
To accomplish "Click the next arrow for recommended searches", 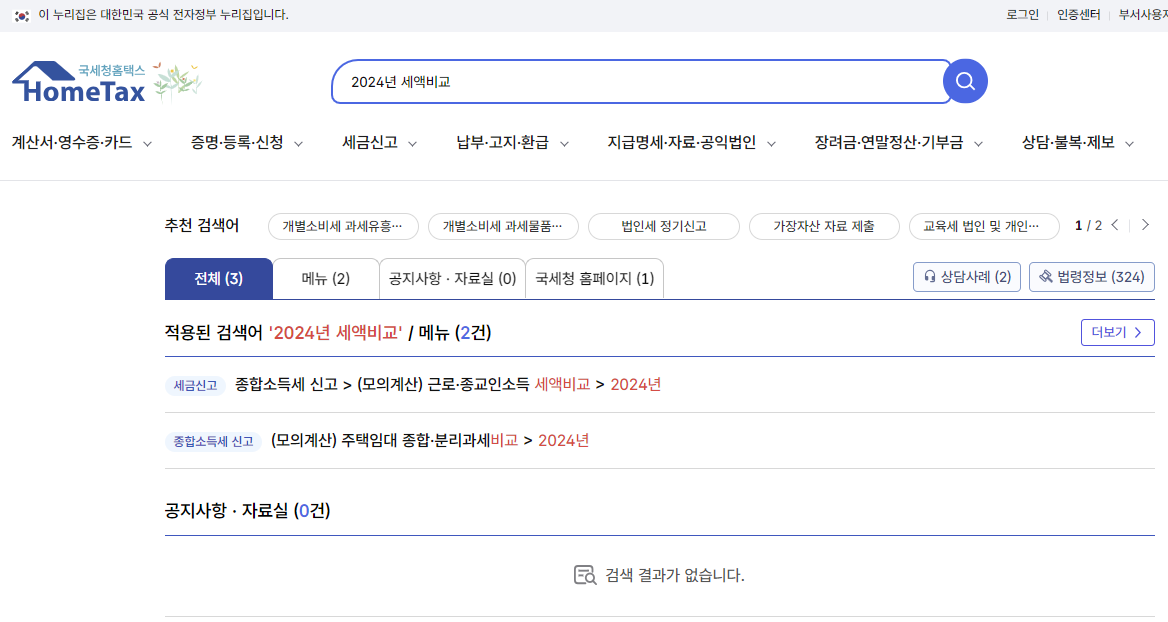I will (x=1146, y=226).
